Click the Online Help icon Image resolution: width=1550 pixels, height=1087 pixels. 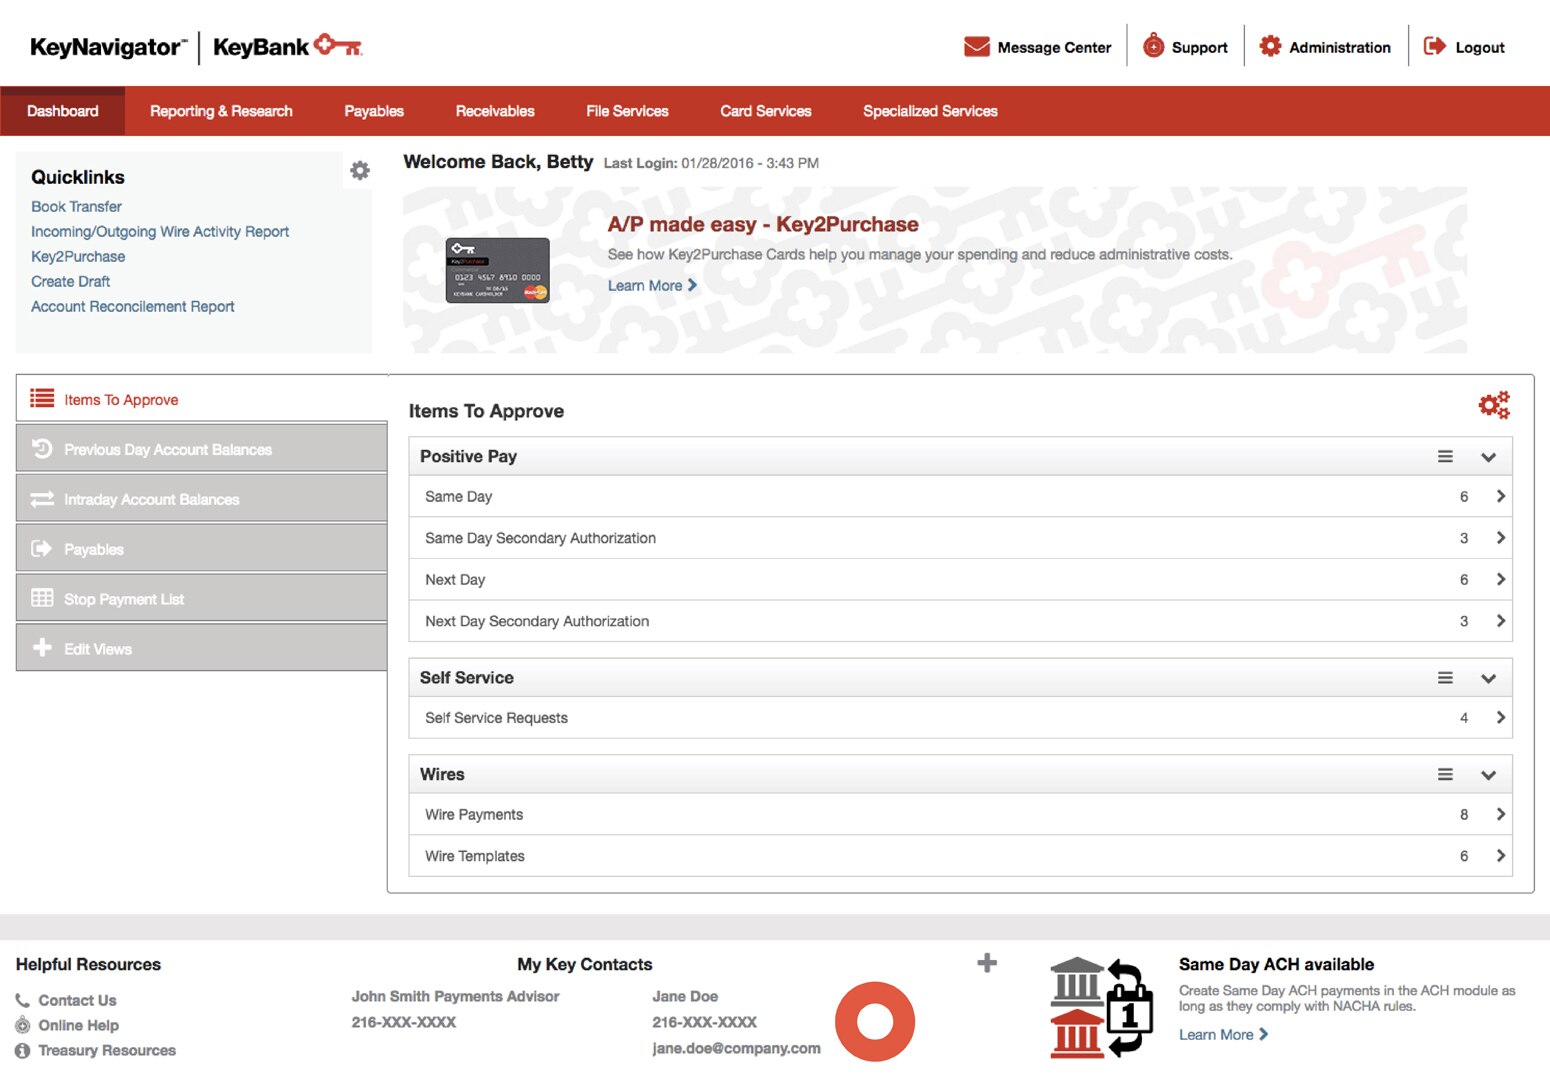point(23,1025)
